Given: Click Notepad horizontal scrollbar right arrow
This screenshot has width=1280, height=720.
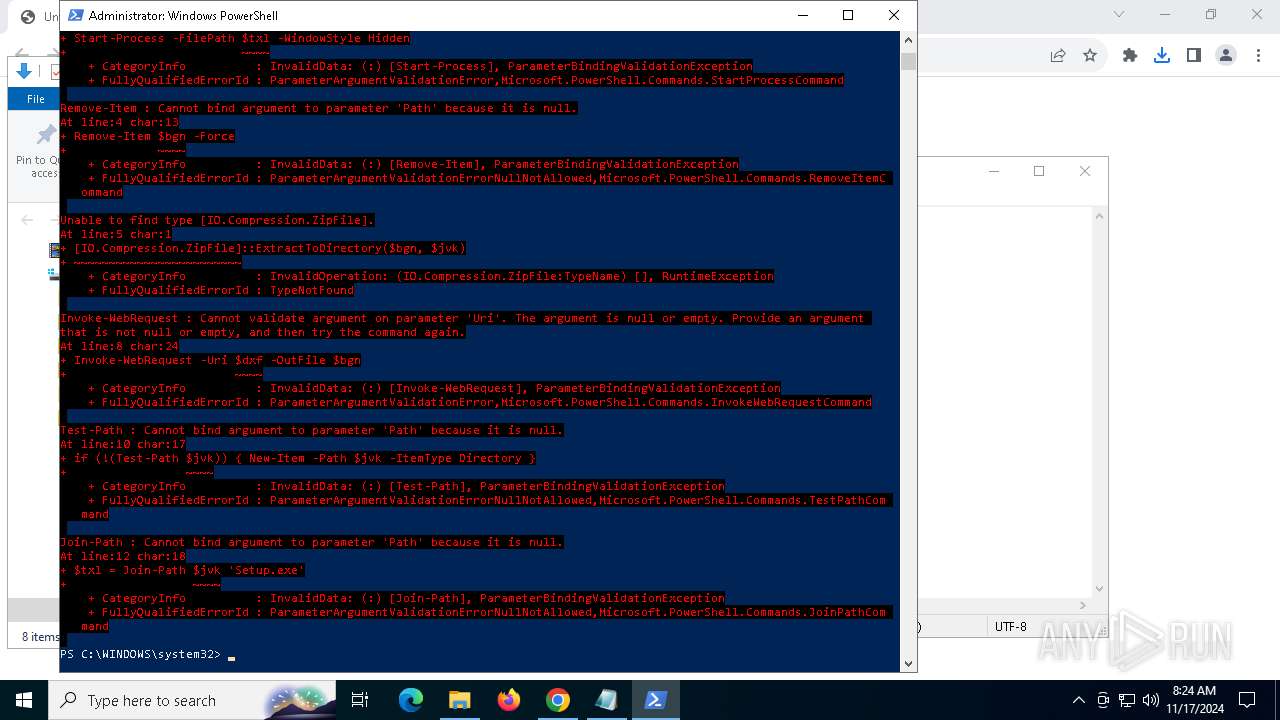Looking at the screenshot, I should coord(1082,605).
